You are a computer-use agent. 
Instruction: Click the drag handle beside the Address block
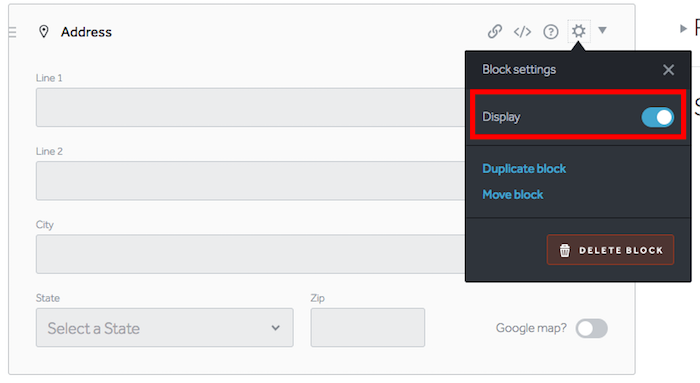coord(12,32)
